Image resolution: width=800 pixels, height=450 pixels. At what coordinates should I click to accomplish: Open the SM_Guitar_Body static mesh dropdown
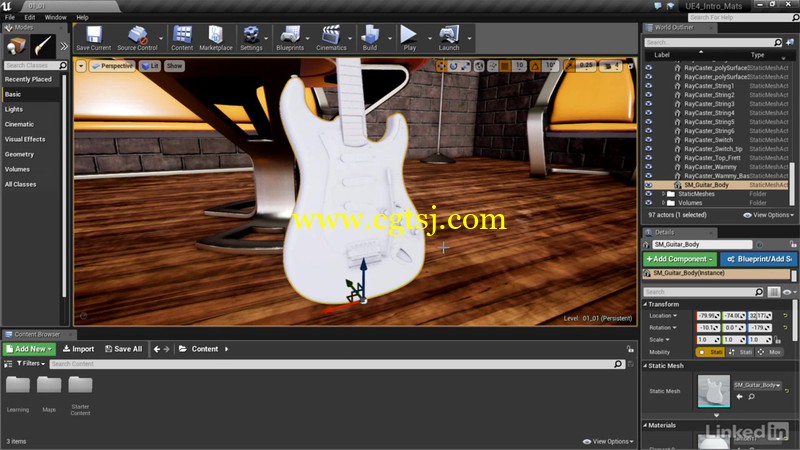point(758,385)
